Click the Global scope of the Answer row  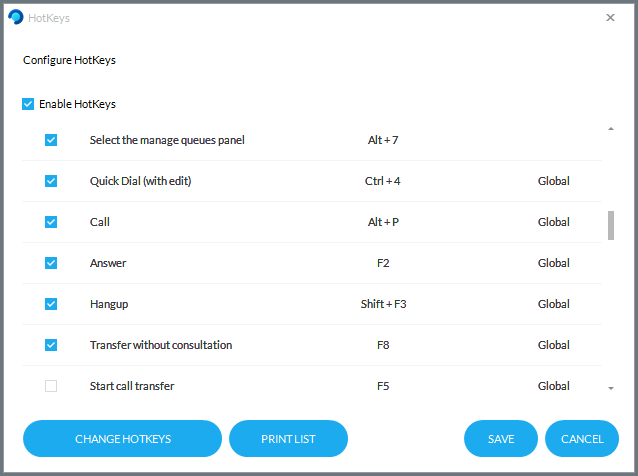click(553, 263)
